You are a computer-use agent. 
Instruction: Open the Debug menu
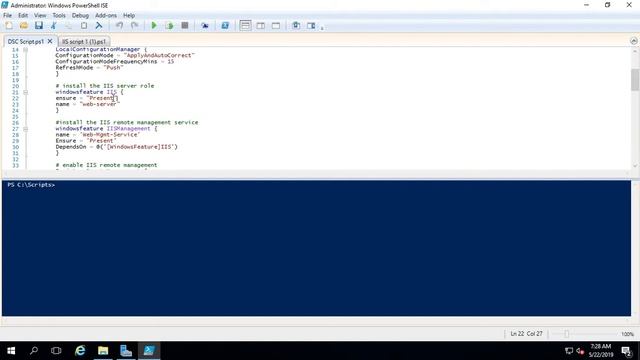[x=80, y=16]
